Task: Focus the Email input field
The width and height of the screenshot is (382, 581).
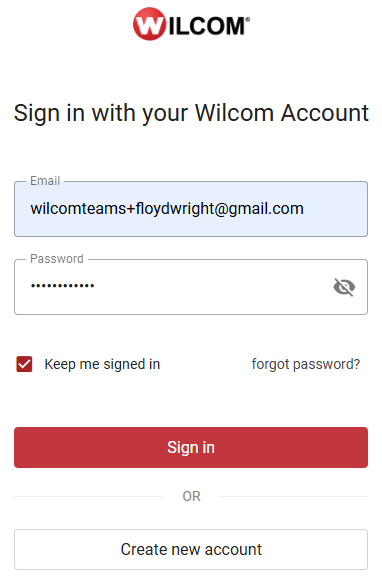Action: tap(191, 209)
